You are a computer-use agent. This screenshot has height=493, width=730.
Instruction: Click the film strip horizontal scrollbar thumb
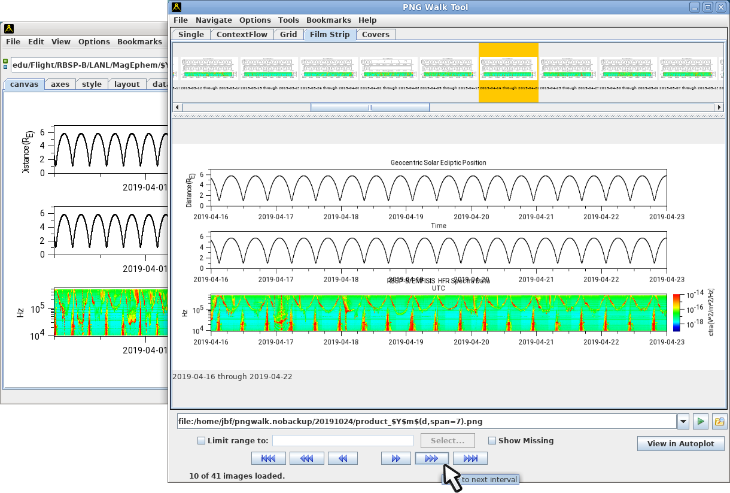tap(370, 107)
